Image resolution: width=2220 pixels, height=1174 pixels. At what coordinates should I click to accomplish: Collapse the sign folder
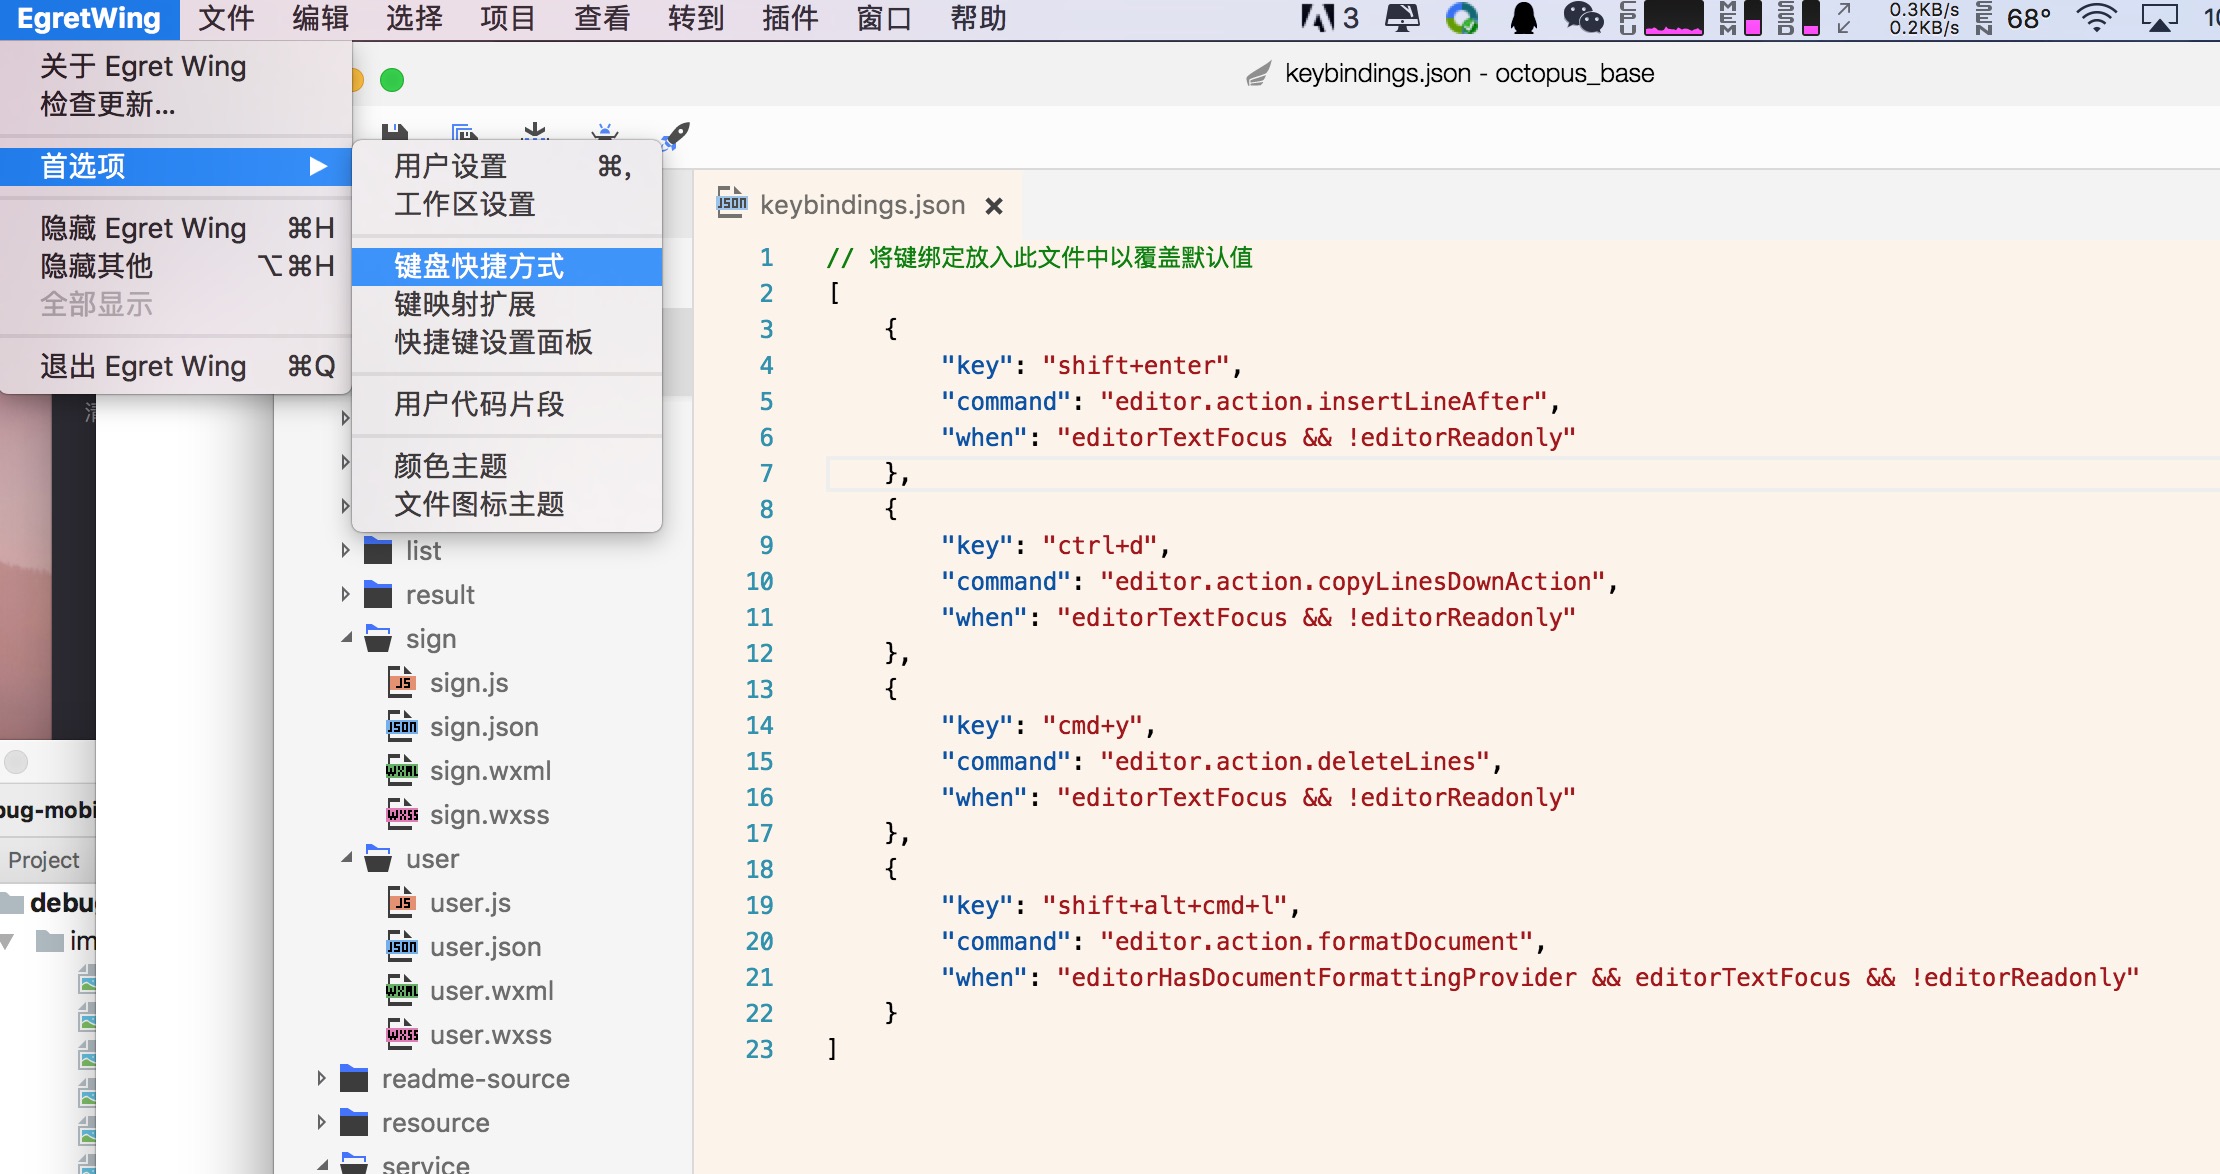pos(346,638)
